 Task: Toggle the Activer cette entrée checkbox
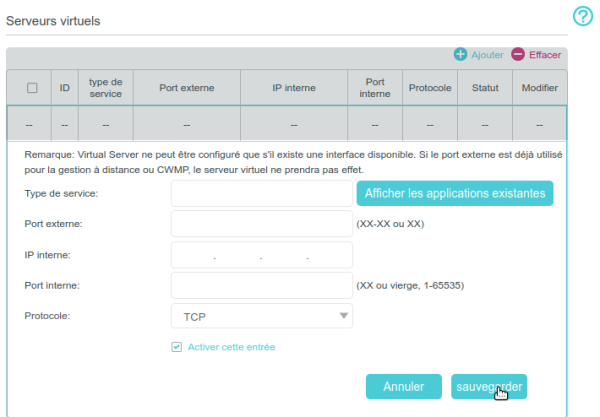[177, 347]
